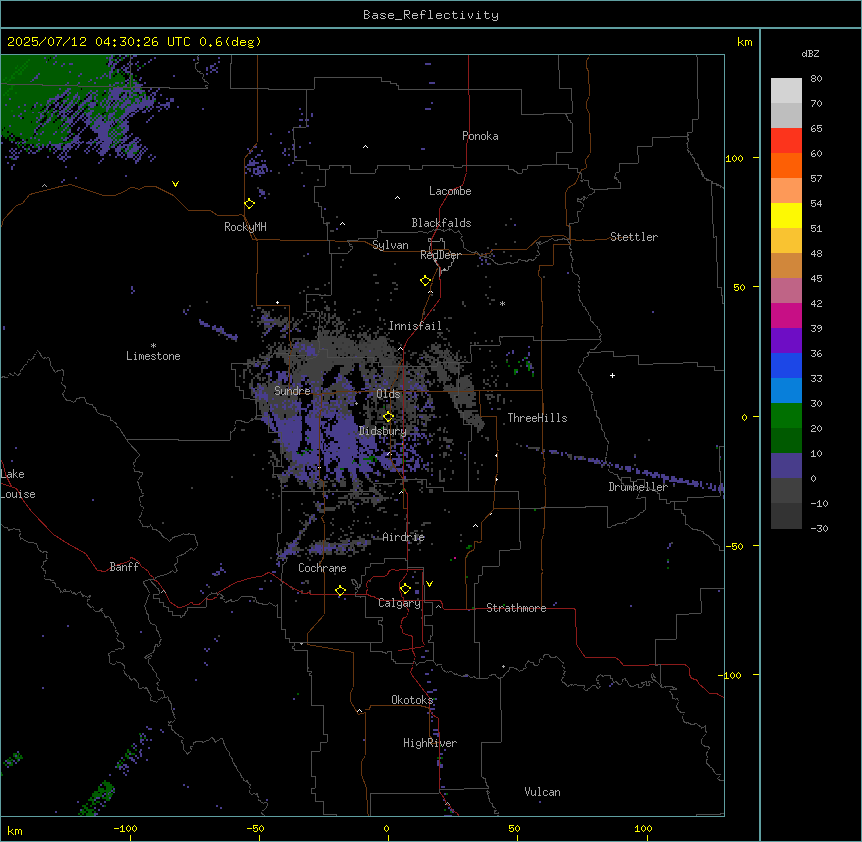
Task: Select the yellow v marker northwest of RockyMH
Action: pos(175,184)
